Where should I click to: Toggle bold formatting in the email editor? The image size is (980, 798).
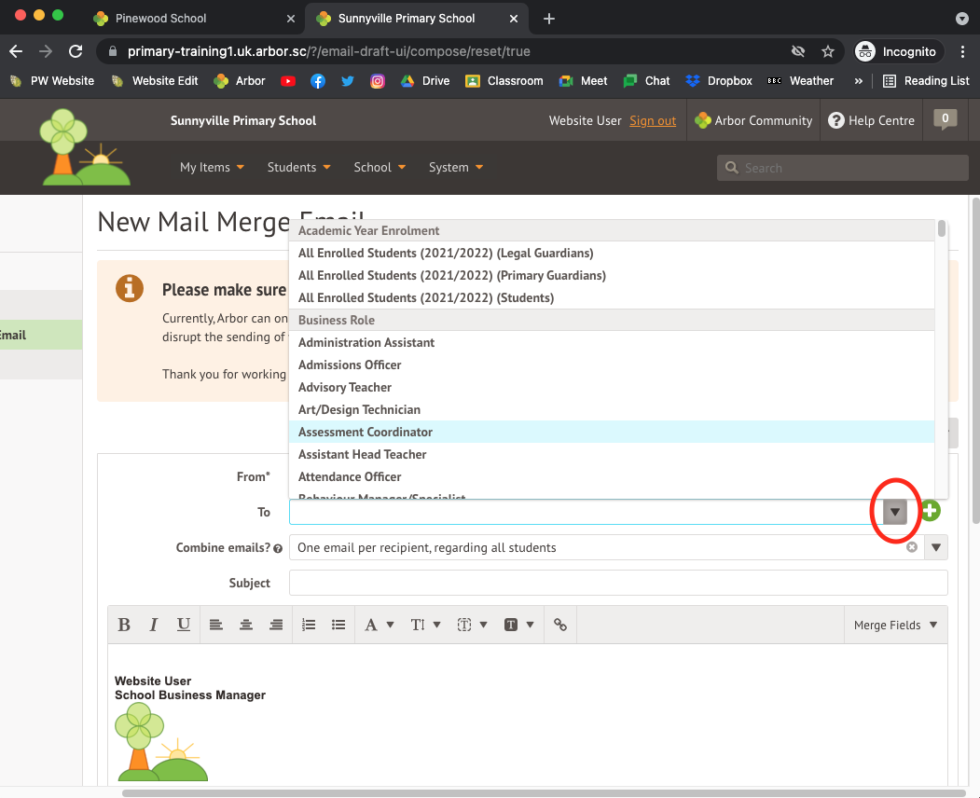click(124, 625)
